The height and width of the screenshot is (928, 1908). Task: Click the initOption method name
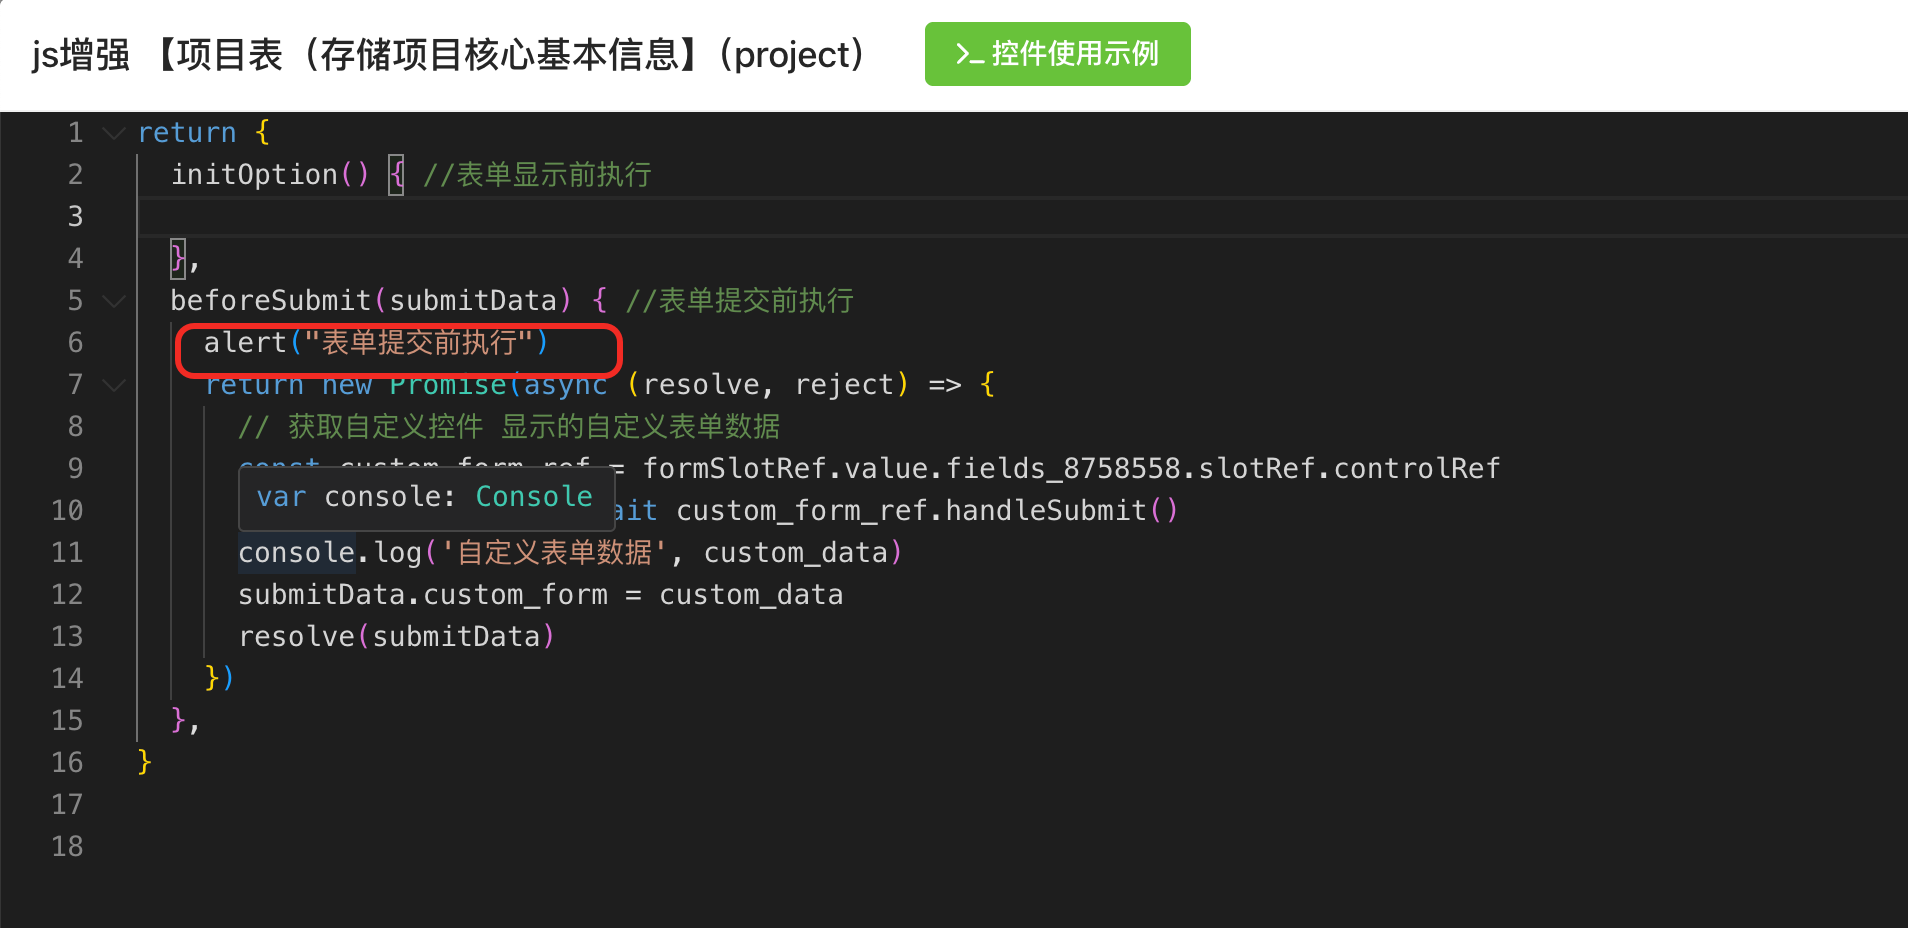point(254,175)
